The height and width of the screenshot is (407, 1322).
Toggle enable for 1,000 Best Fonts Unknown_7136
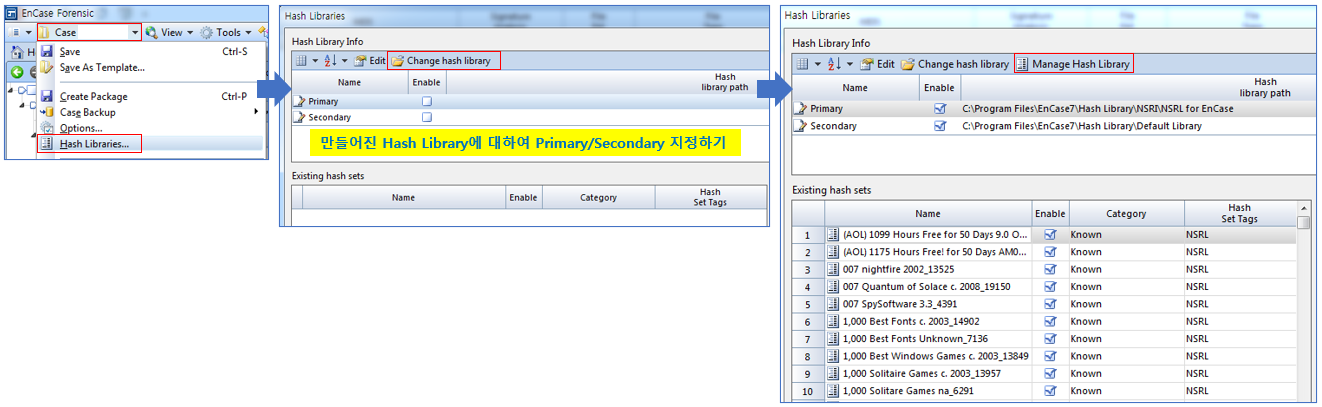pos(1050,338)
